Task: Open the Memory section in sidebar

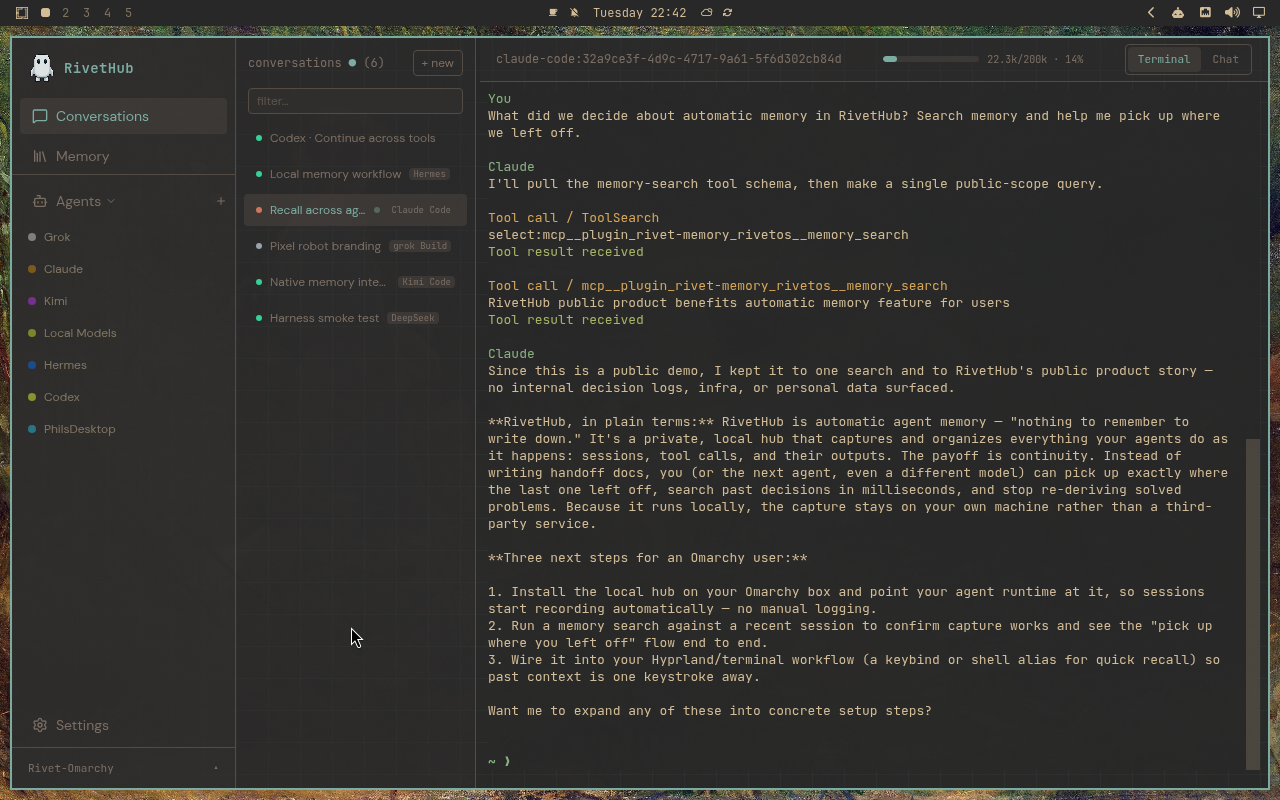Action: click(x=123, y=156)
